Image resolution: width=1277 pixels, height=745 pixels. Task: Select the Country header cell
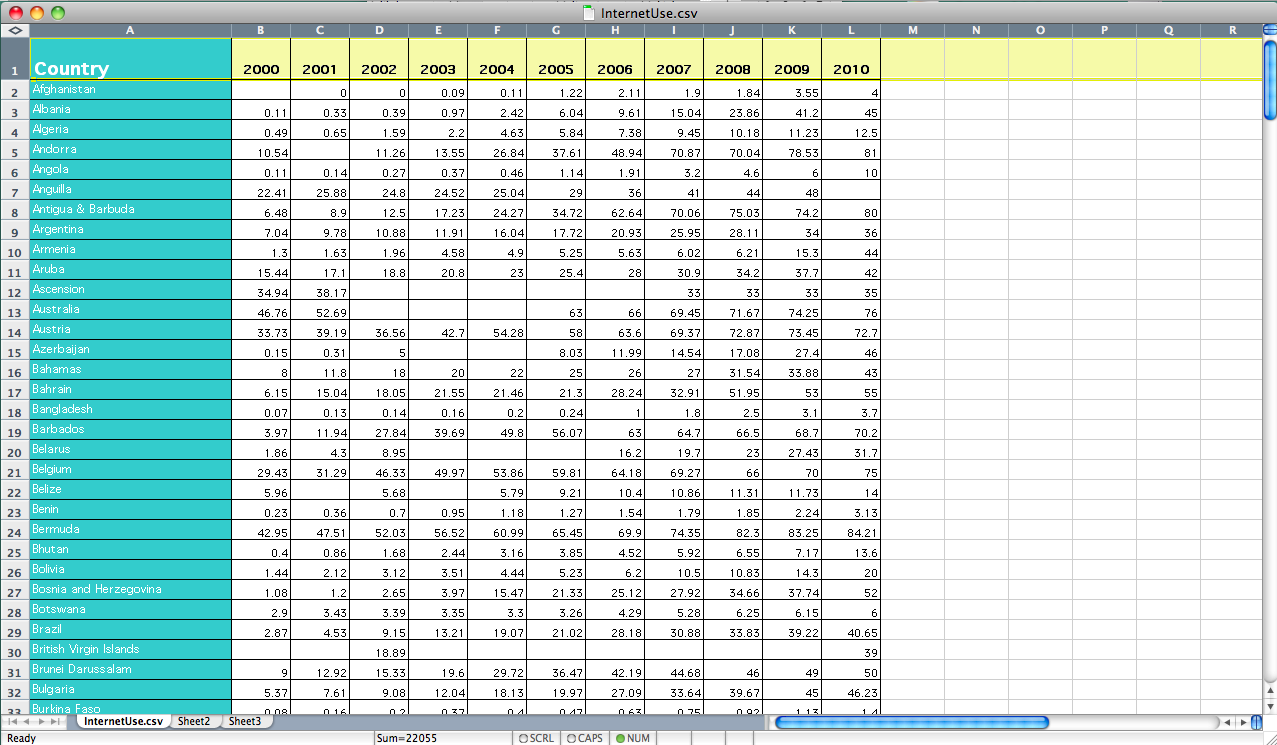[130, 60]
